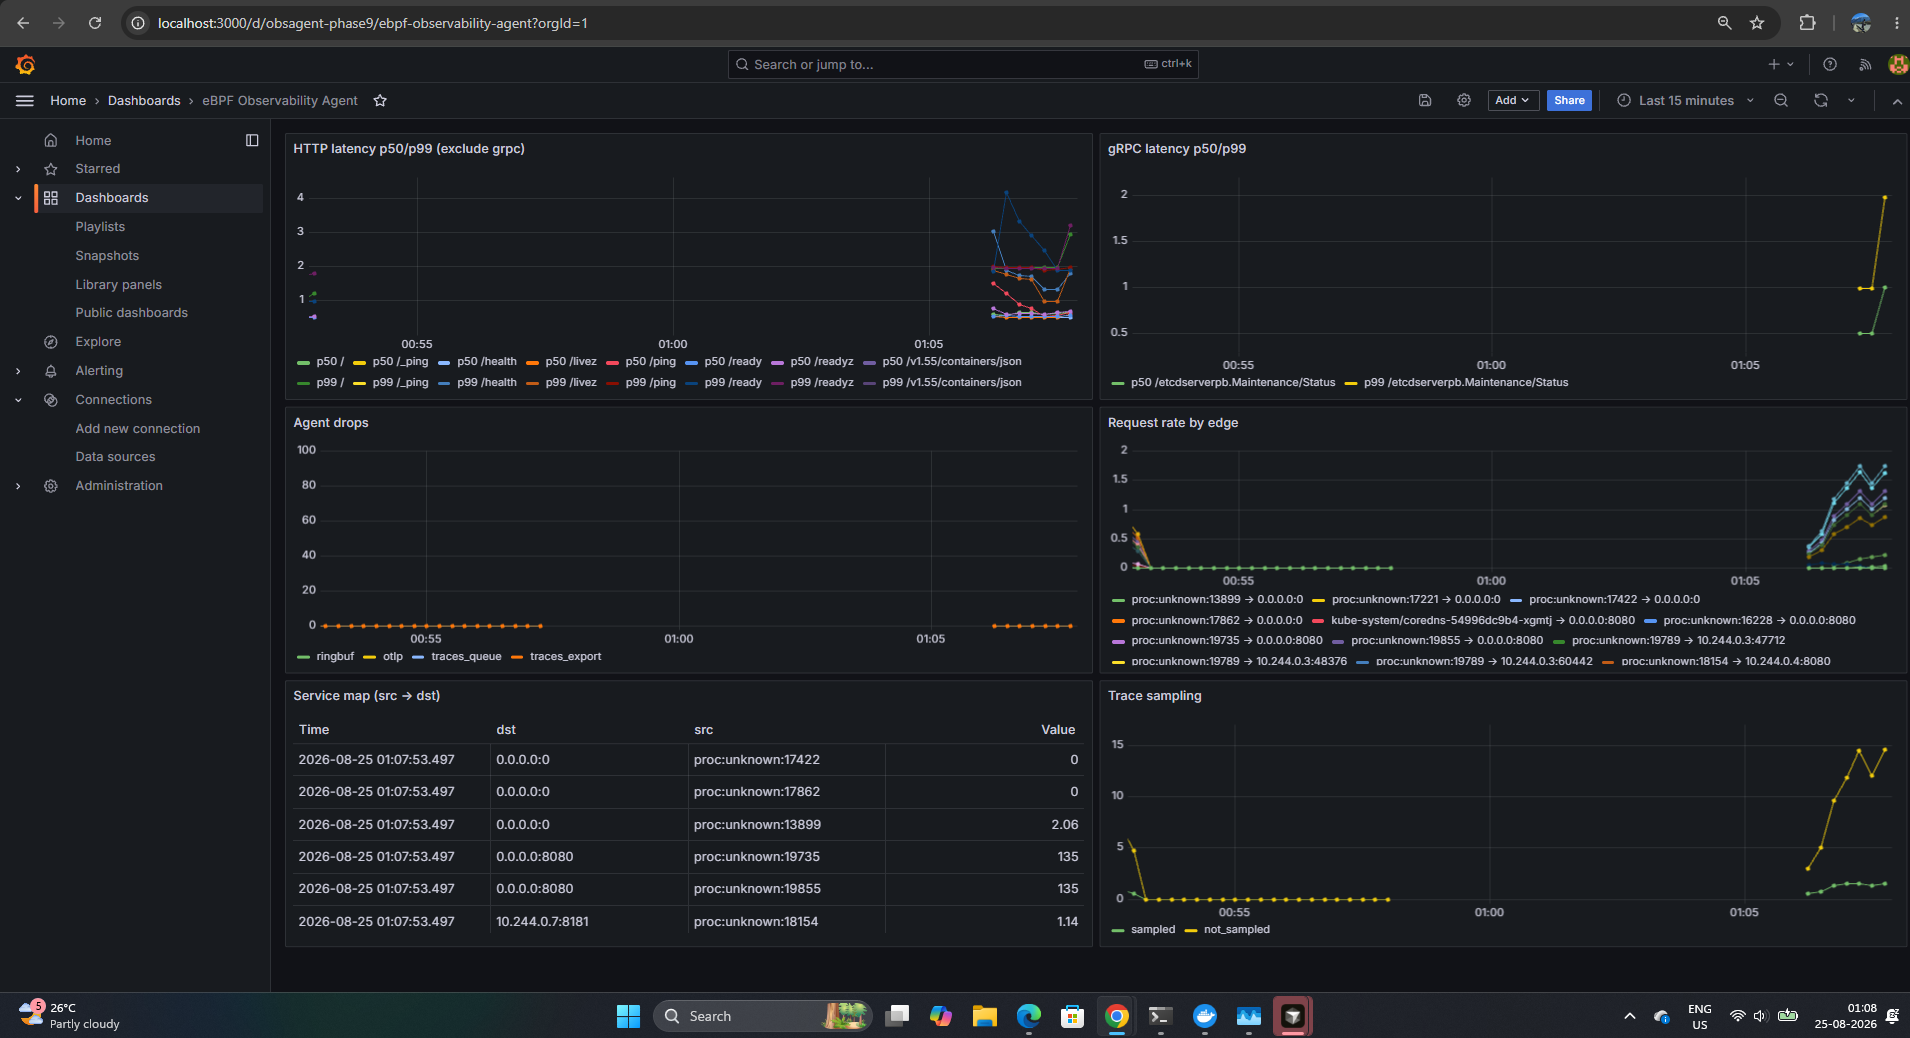Viewport: 1910px width, 1038px height.
Task: Click the otlp legend color swatch
Action: [369, 657]
